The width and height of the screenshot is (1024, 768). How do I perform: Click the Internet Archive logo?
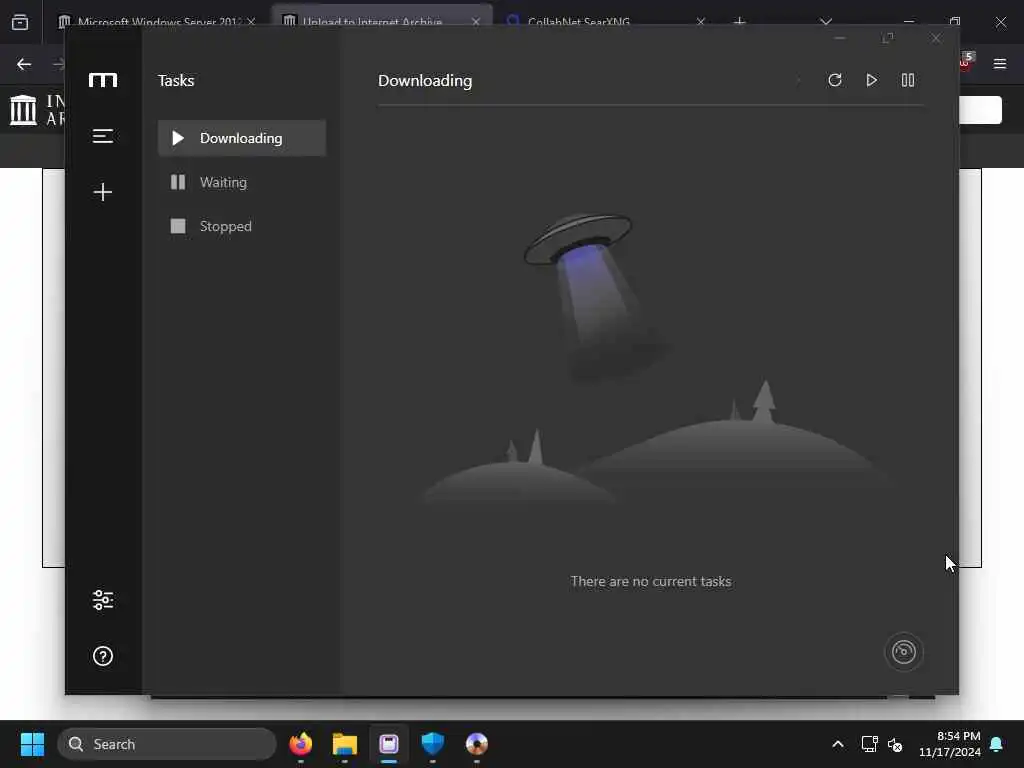click(x=38, y=110)
